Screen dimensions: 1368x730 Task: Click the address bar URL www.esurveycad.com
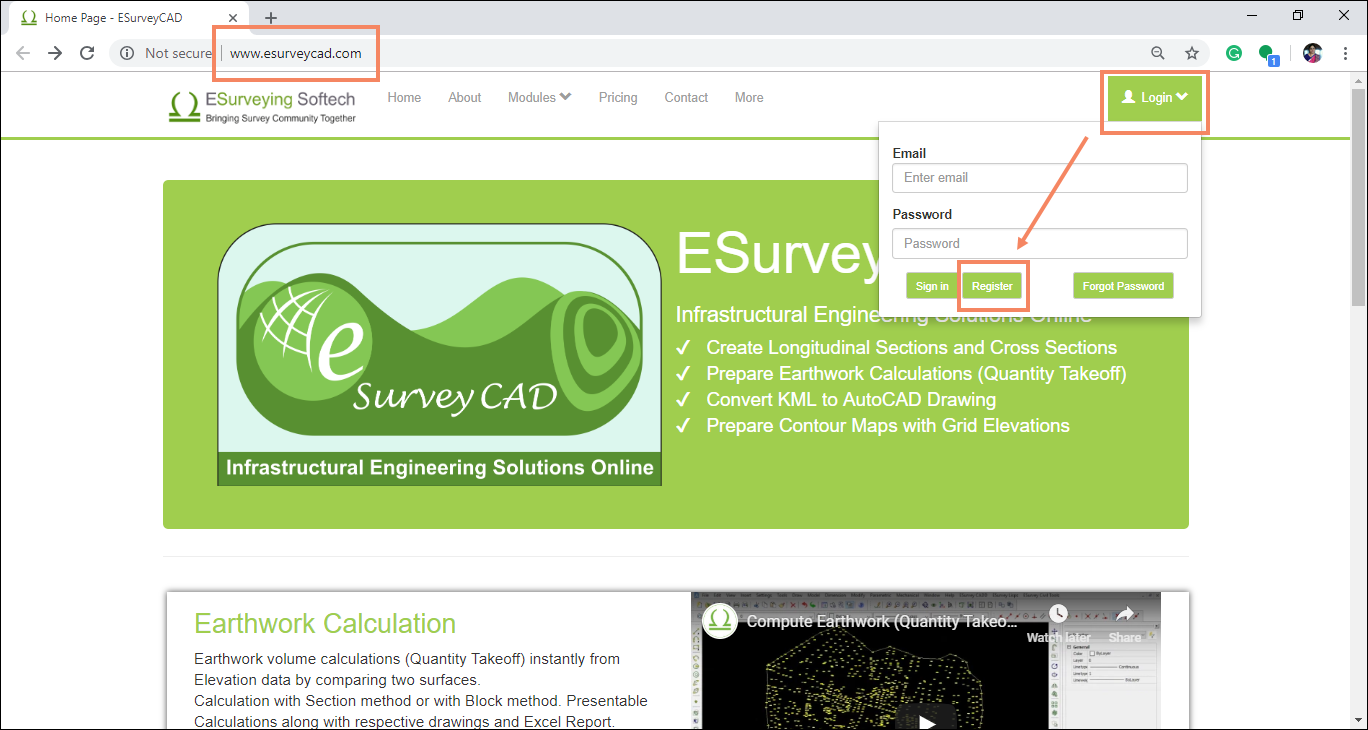[x=296, y=53]
